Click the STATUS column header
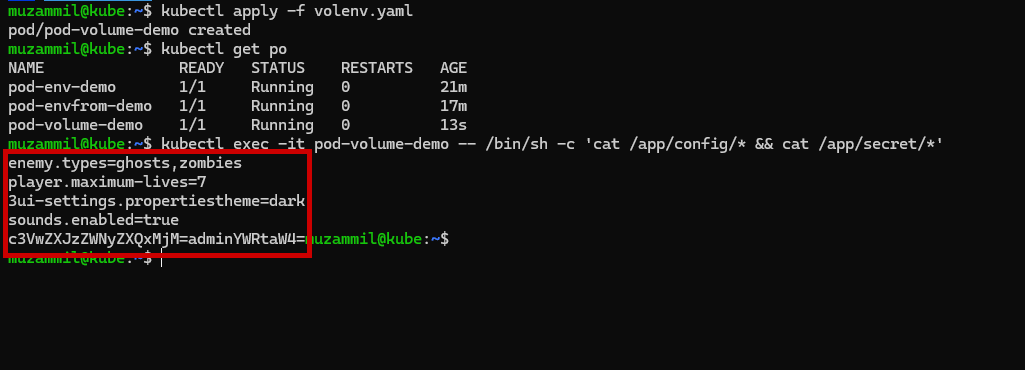The image size is (1025, 370). [x=278, y=68]
